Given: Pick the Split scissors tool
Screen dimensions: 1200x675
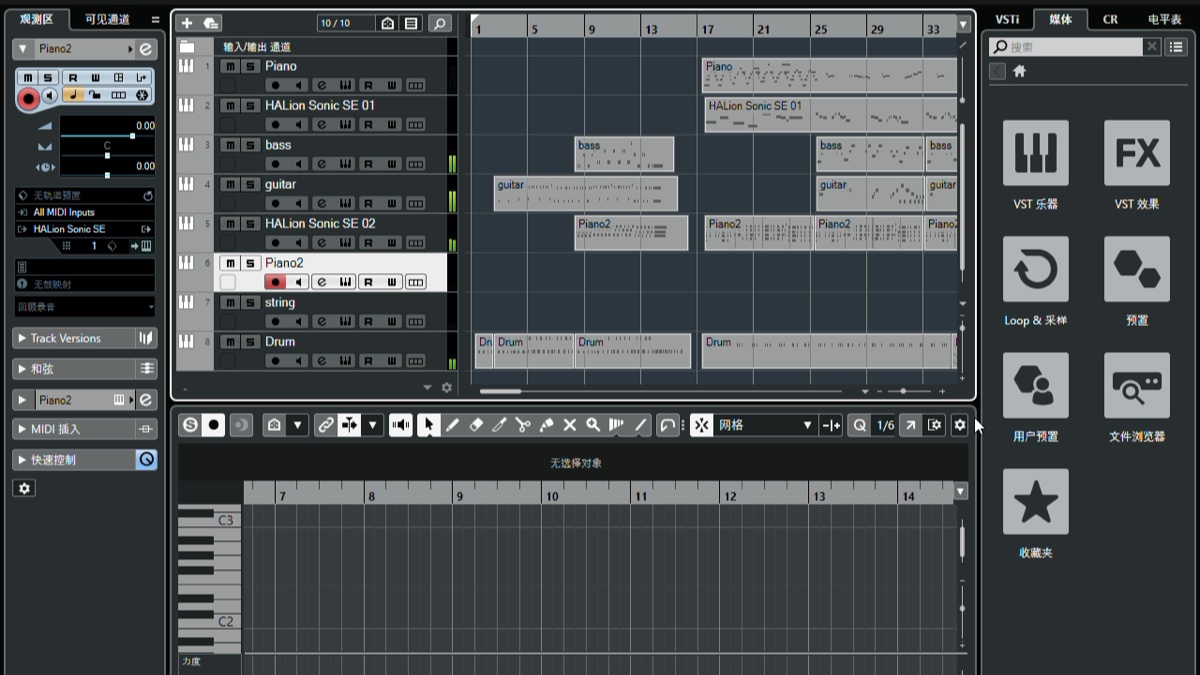Looking at the screenshot, I should click(522, 425).
